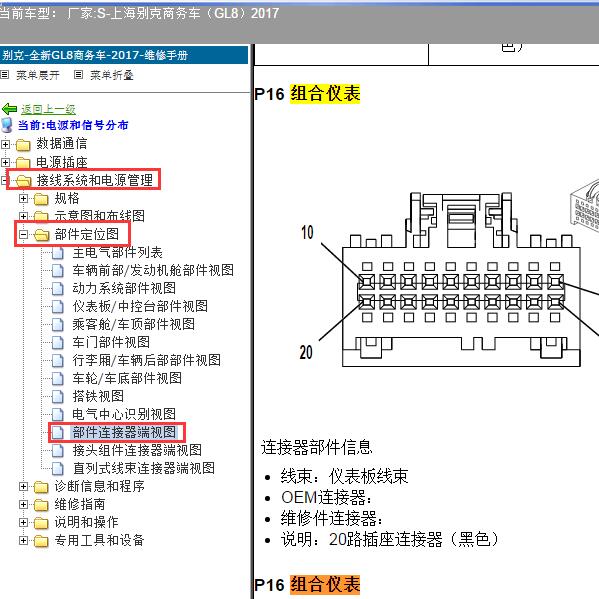The image size is (599, 599).
Task: Expand the 数据通信 folder node
Action: (5, 144)
